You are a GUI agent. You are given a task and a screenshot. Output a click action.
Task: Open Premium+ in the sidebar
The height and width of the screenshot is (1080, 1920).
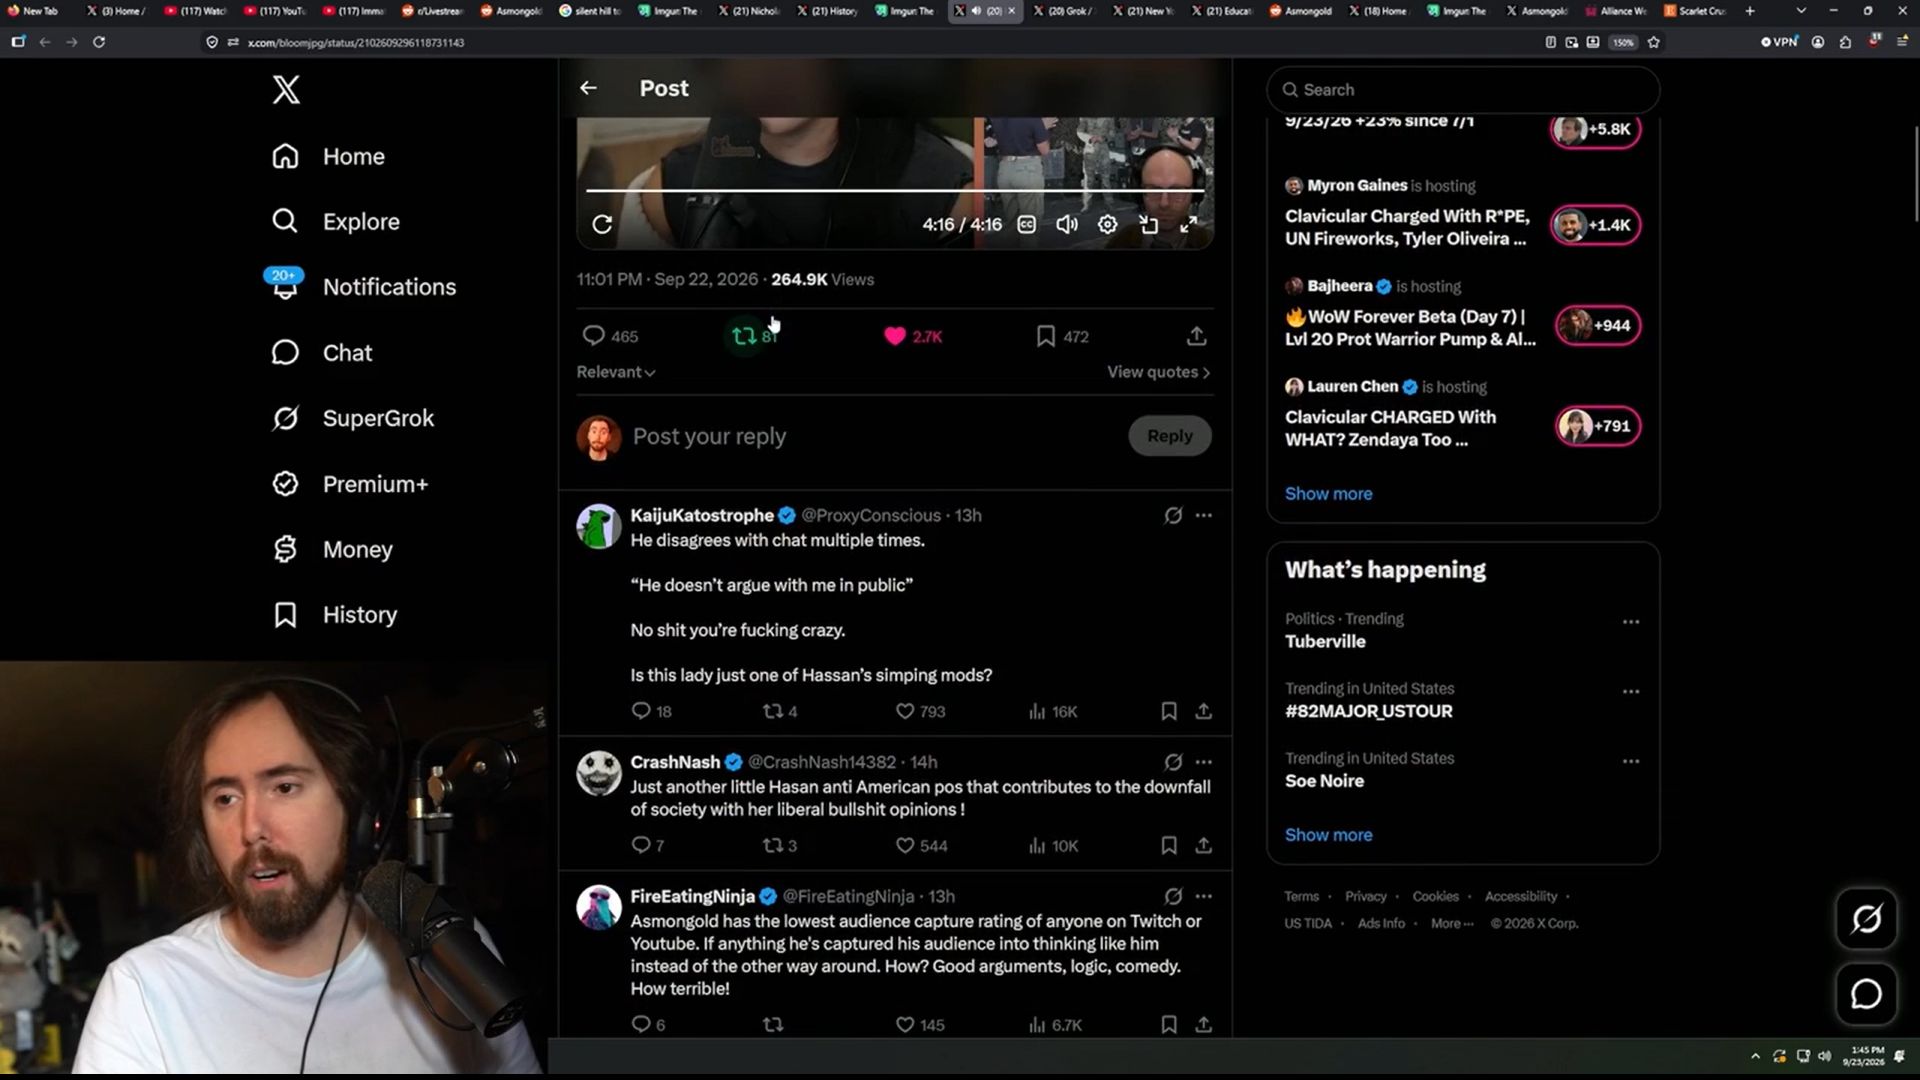point(350,484)
